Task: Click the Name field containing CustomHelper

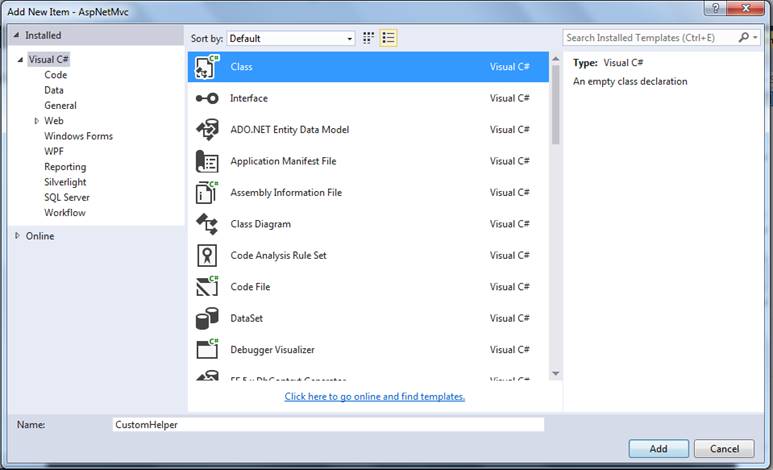Action: coord(328,425)
